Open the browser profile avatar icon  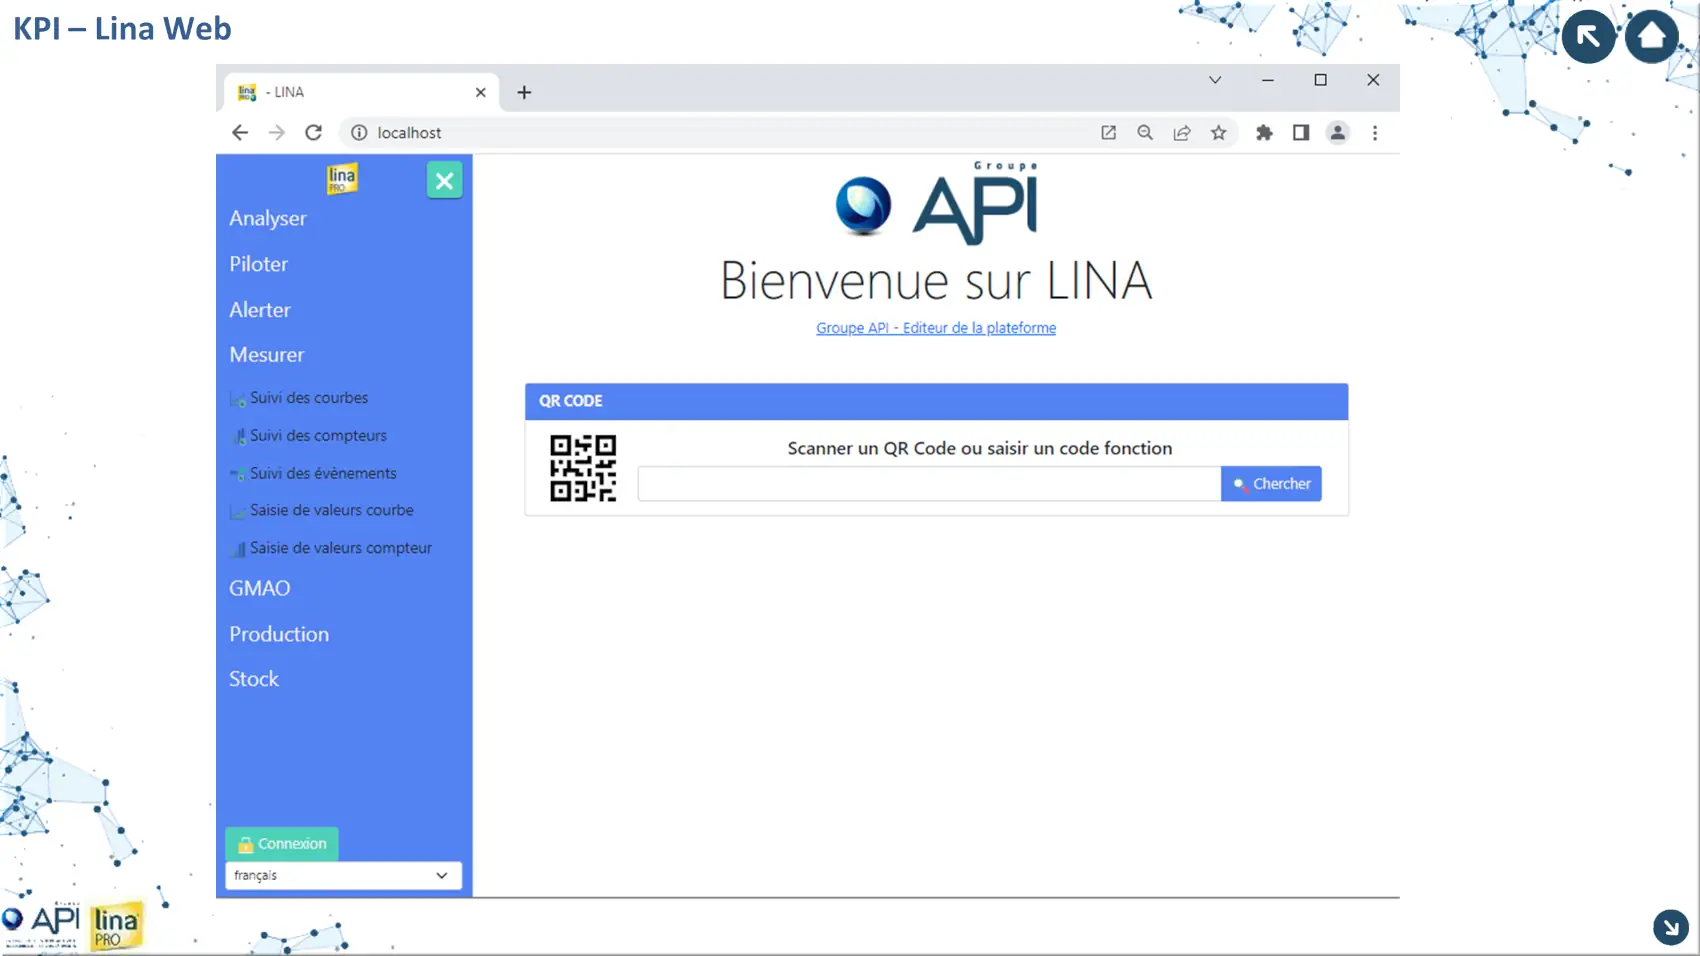(x=1337, y=133)
